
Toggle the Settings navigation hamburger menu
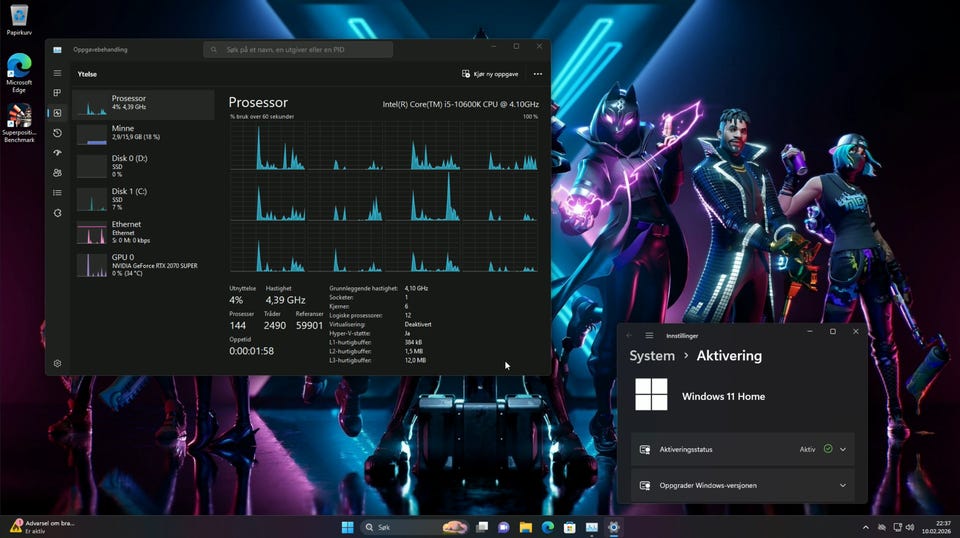[649, 336]
